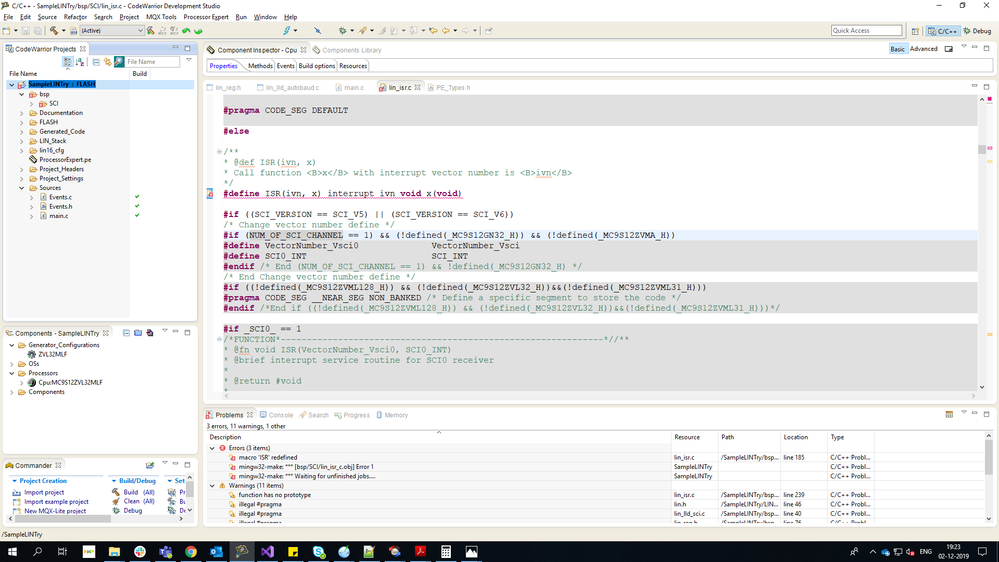Click the Debug link in Commander
Viewport: 999px width, 562px height.
click(x=133, y=511)
